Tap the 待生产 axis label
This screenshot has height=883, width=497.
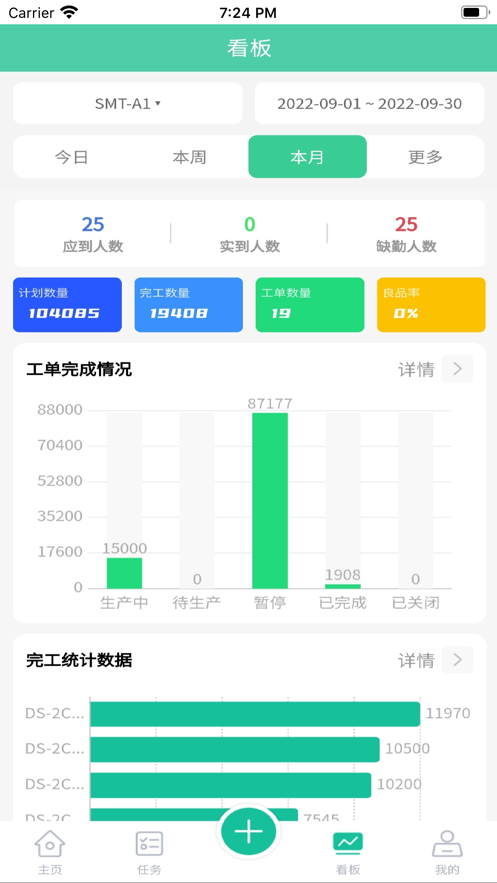point(197,603)
